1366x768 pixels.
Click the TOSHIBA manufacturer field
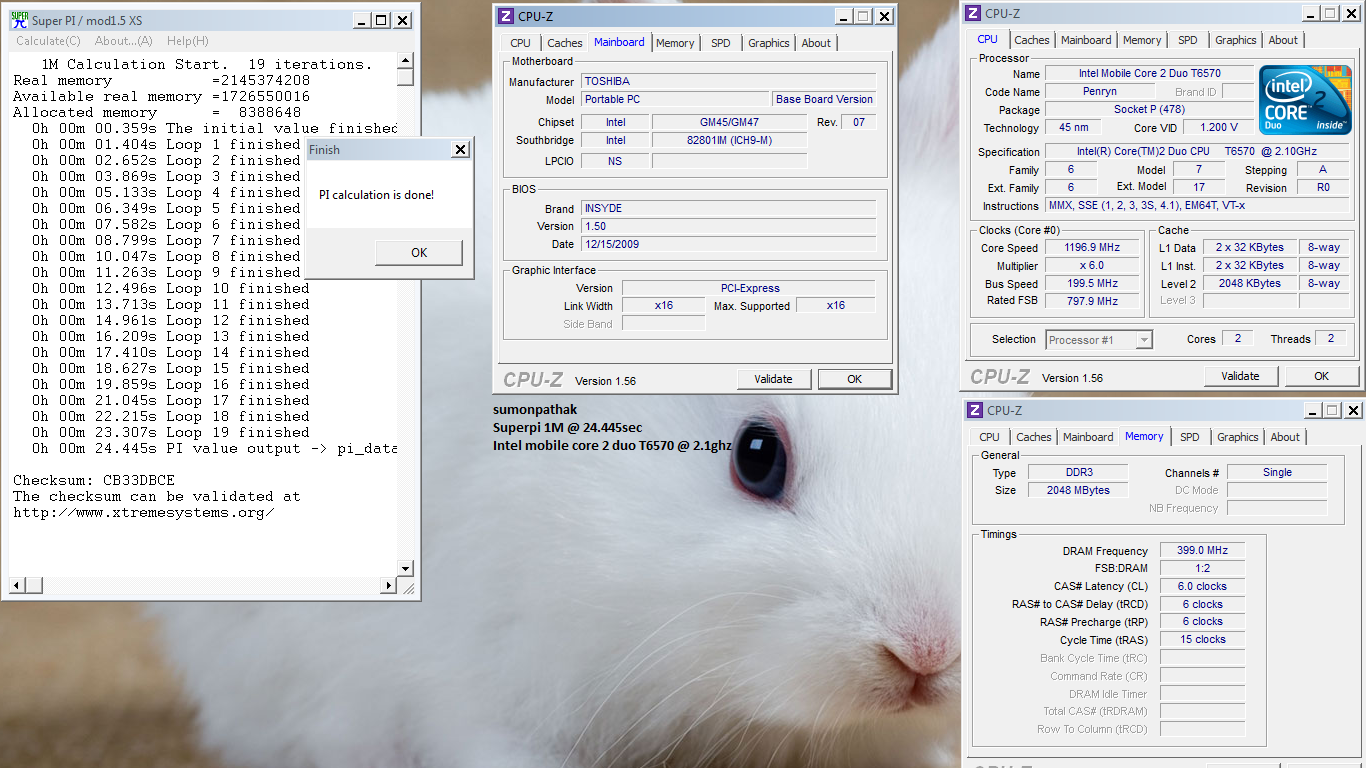pos(728,81)
